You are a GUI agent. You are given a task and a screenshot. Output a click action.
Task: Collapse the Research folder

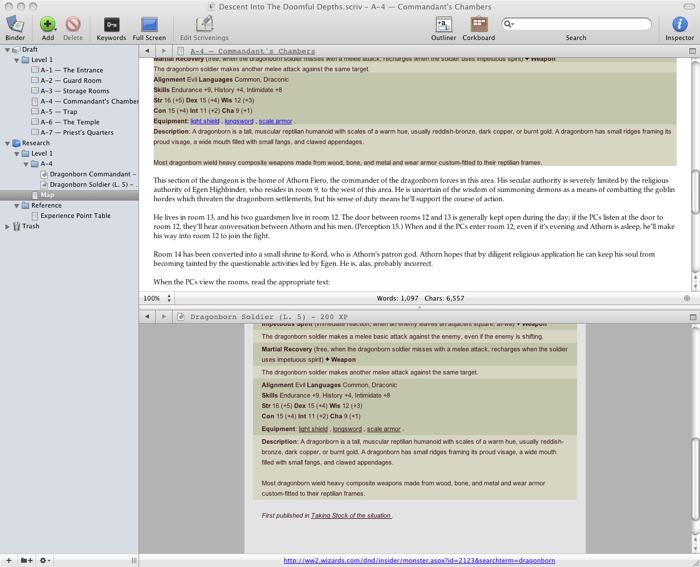7,143
